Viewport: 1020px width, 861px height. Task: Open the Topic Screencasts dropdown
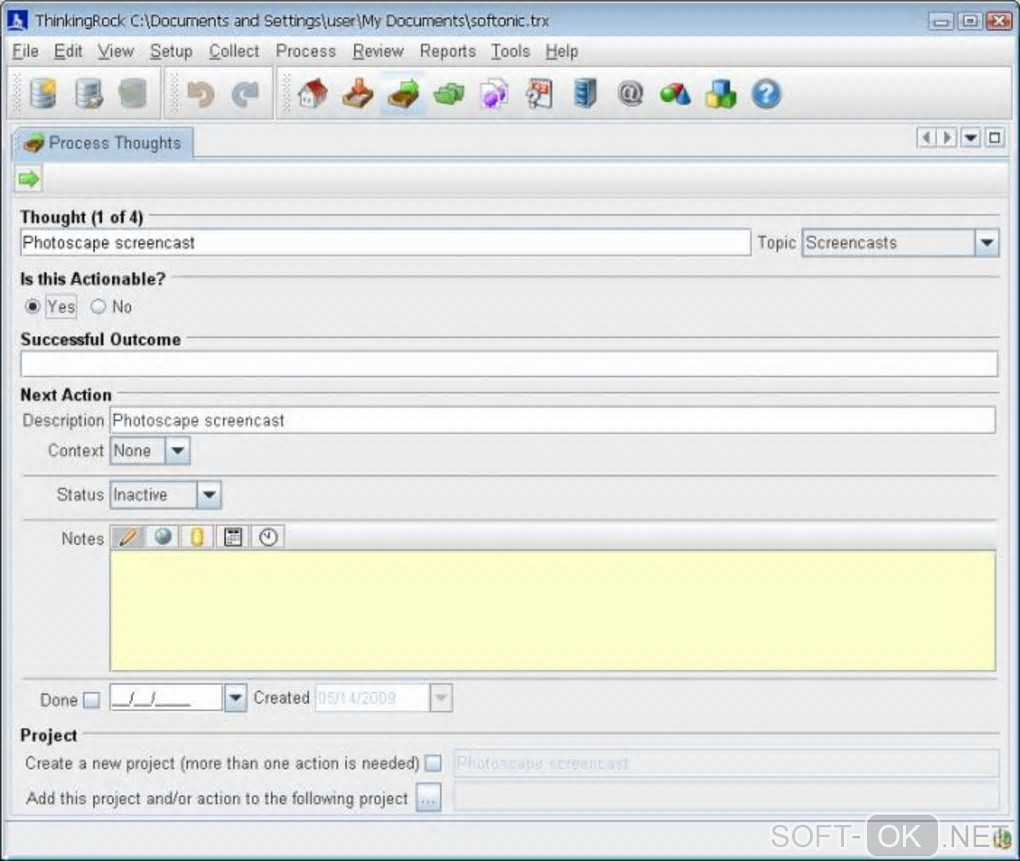pyautogui.click(x=986, y=243)
